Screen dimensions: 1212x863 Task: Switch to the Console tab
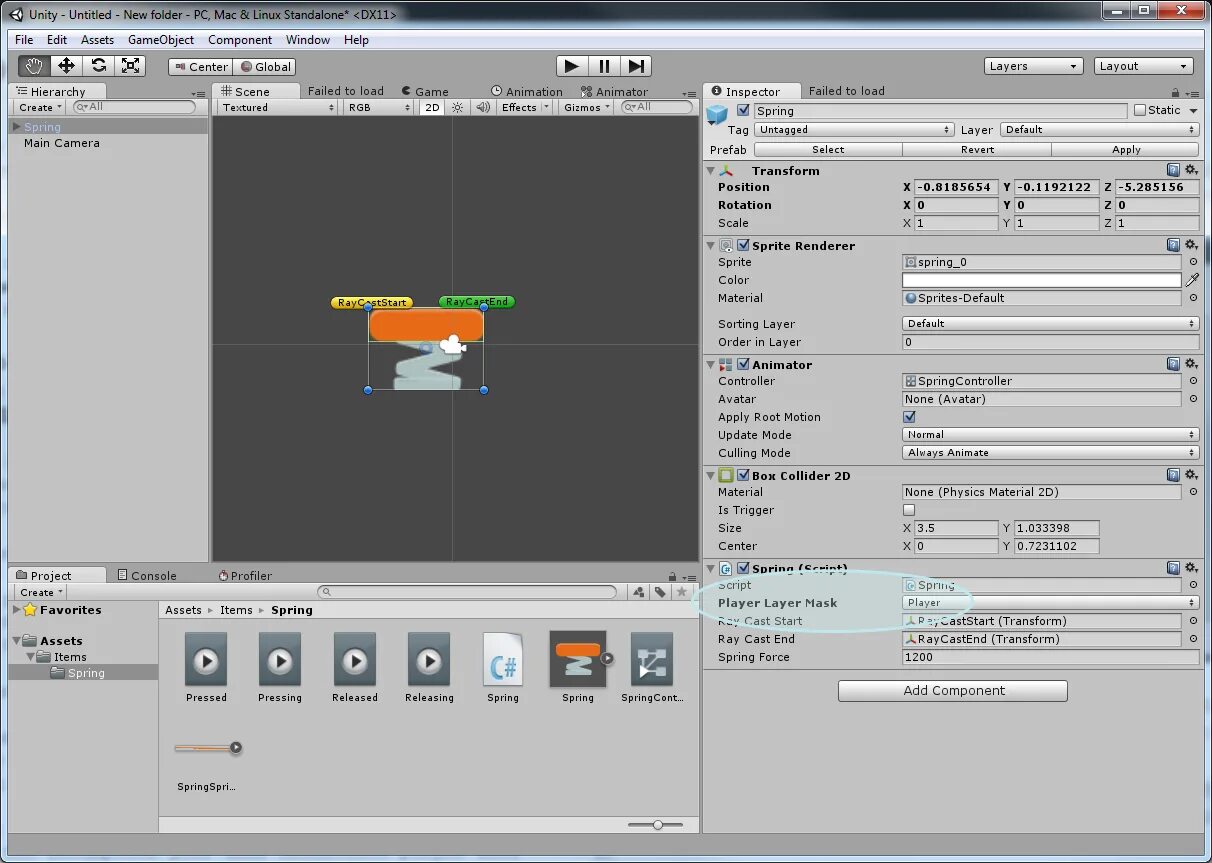tap(147, 575)
